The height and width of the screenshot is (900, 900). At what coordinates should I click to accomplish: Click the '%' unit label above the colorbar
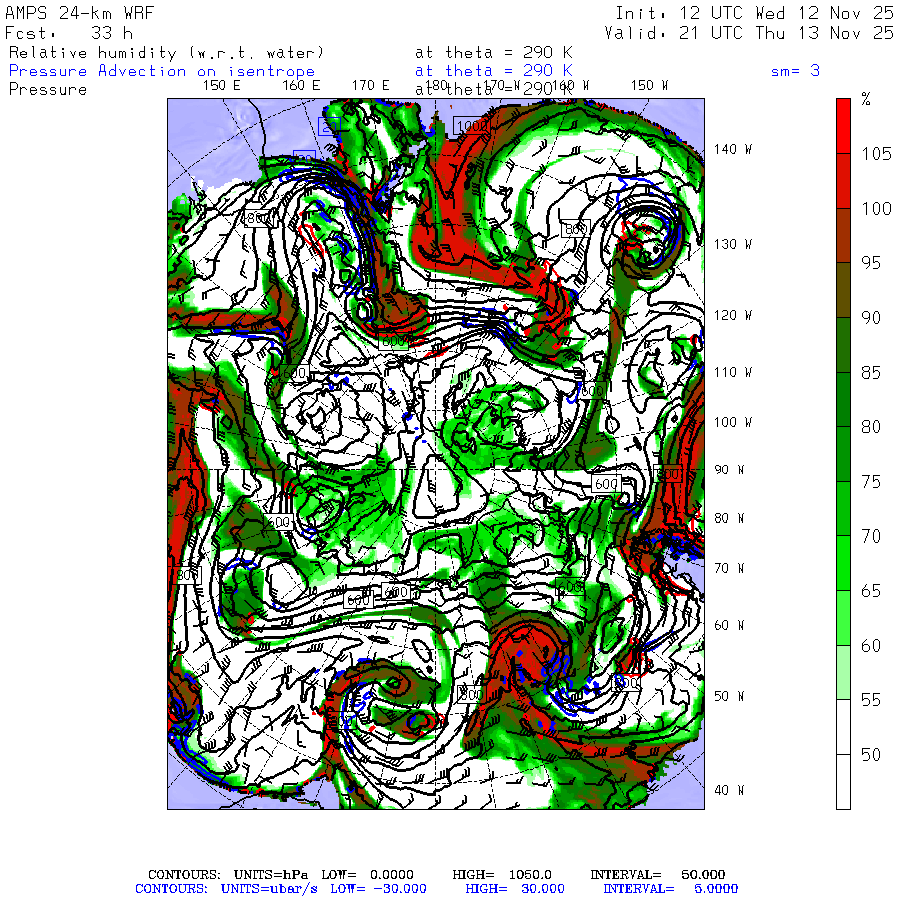[x=866, y=100]
